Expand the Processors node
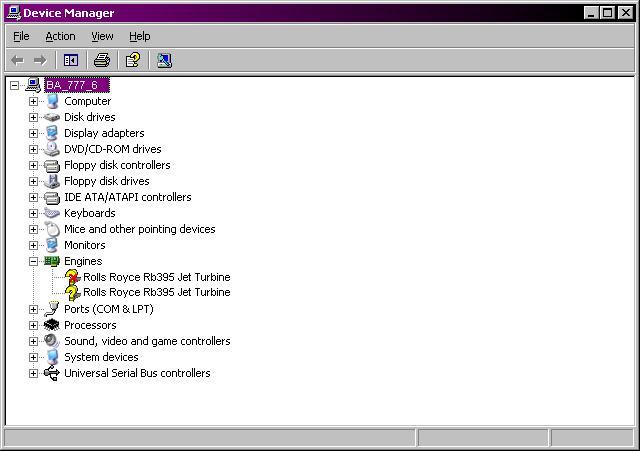Viewport: 640px width, 453px height. pos(33,325)
